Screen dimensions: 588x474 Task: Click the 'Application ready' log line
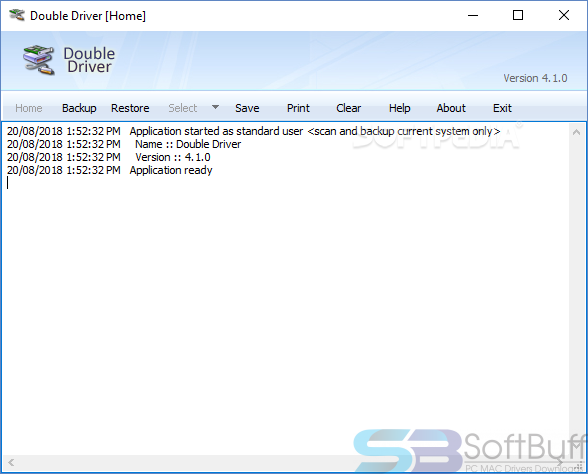click(171, 170)
